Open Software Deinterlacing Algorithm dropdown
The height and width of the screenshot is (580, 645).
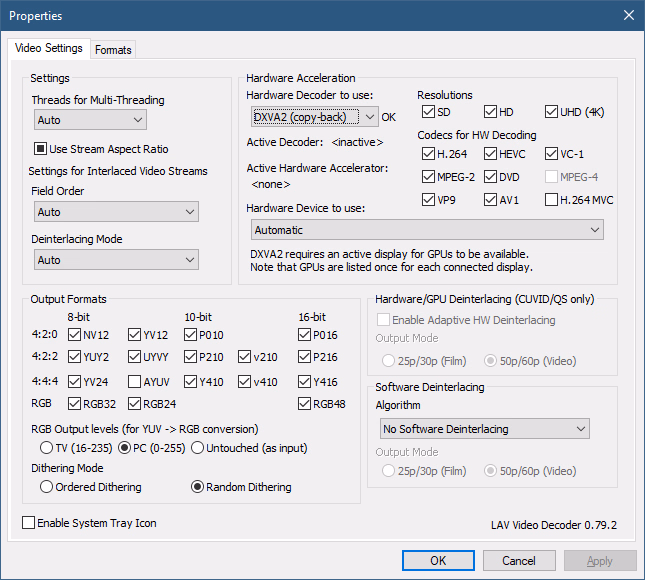[x=485, y=429]
